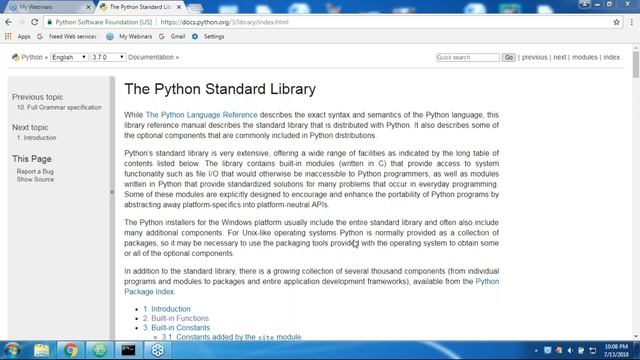
Task: Click Show Source in sidebar
Action: [x=35, y=179]
